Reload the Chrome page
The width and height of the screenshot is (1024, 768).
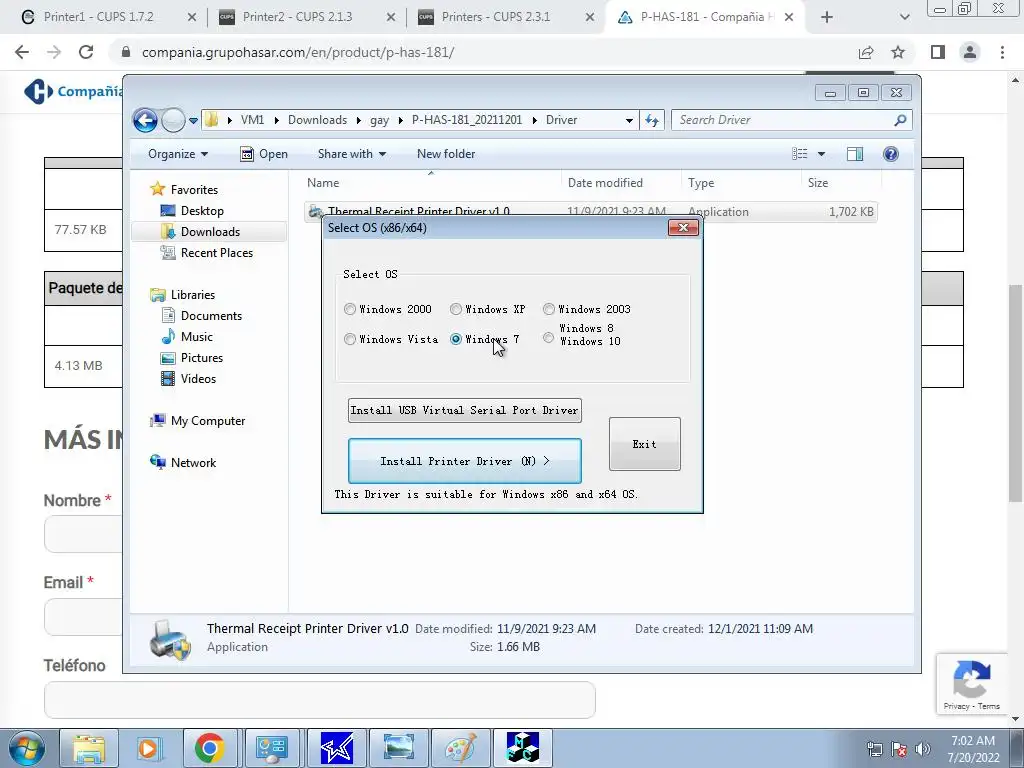pyautogui.click(x=86, y=52)
